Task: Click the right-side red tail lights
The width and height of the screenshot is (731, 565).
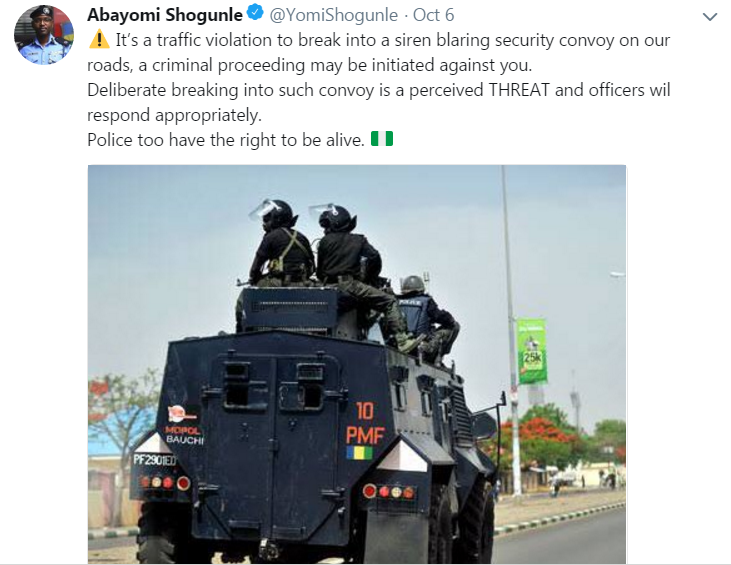Action: [388, 491]
